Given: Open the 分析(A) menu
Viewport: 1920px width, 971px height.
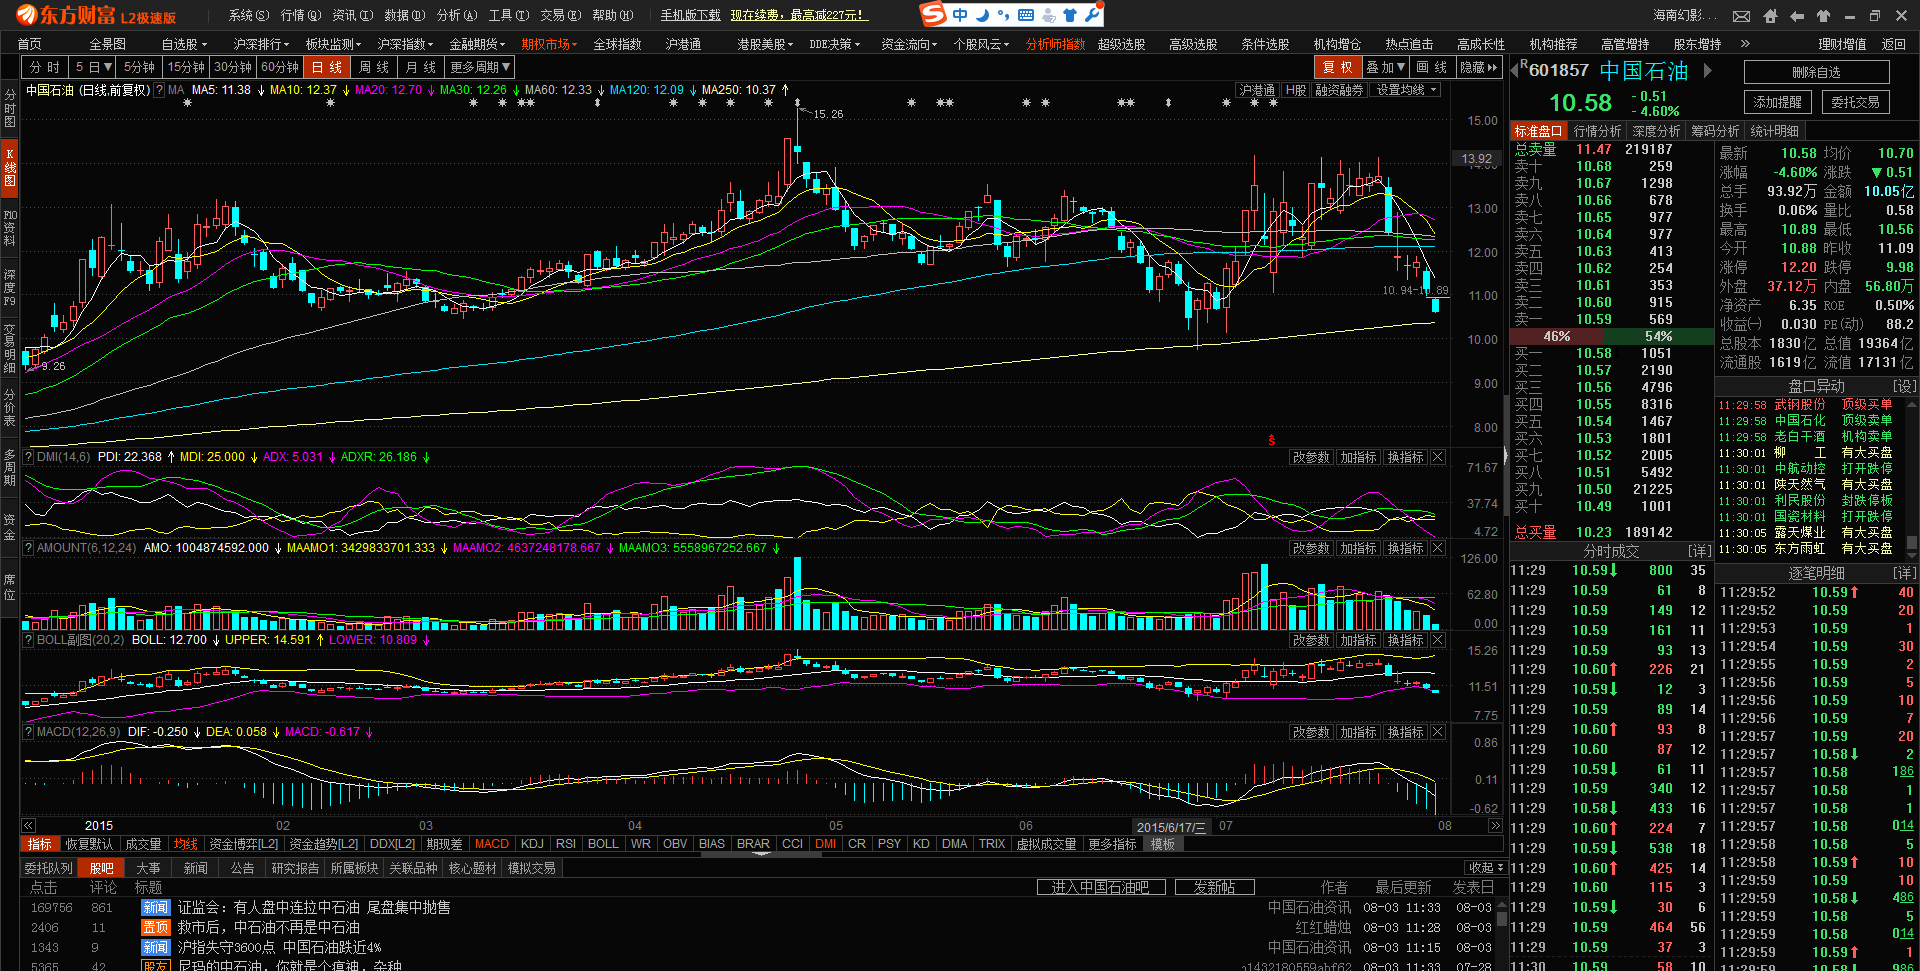Looking at the screenshot, I should pyautogui.click(x=457, y=15).
